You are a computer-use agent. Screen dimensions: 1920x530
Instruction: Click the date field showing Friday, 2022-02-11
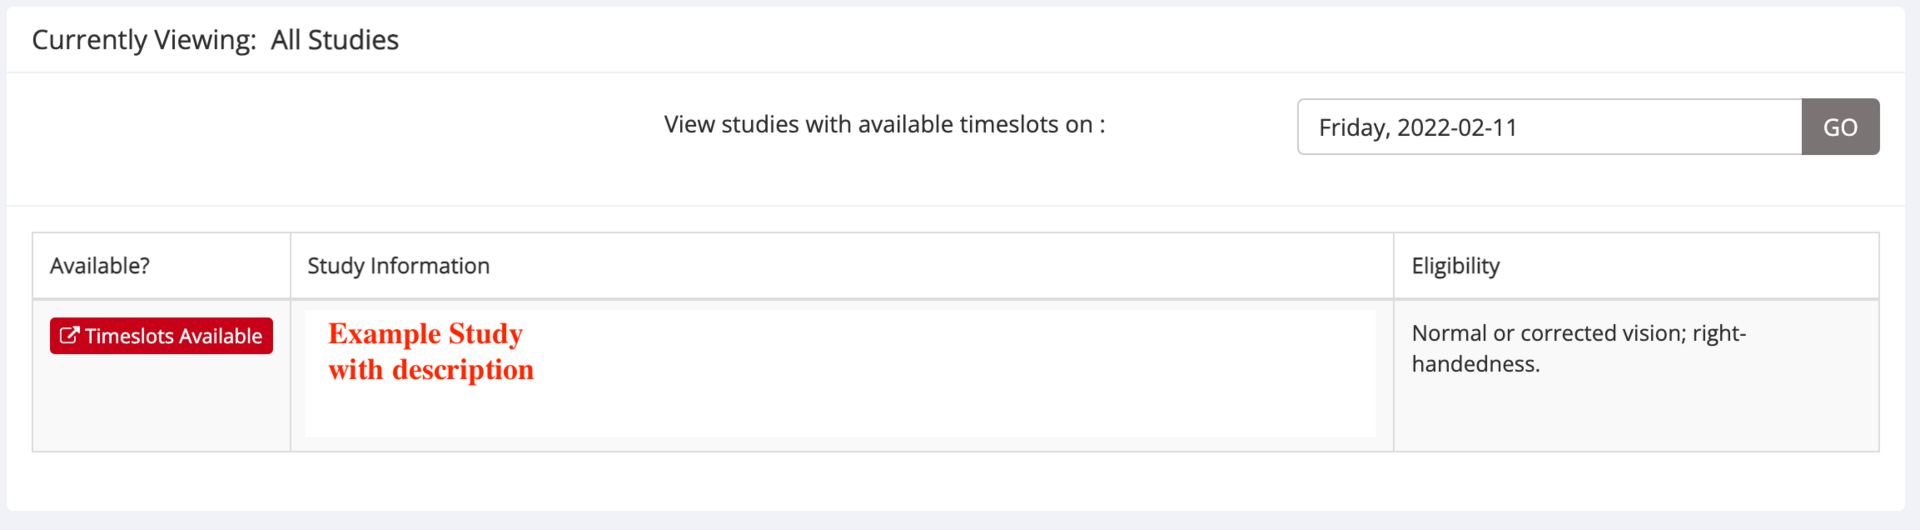click(x=1549, y=127)
